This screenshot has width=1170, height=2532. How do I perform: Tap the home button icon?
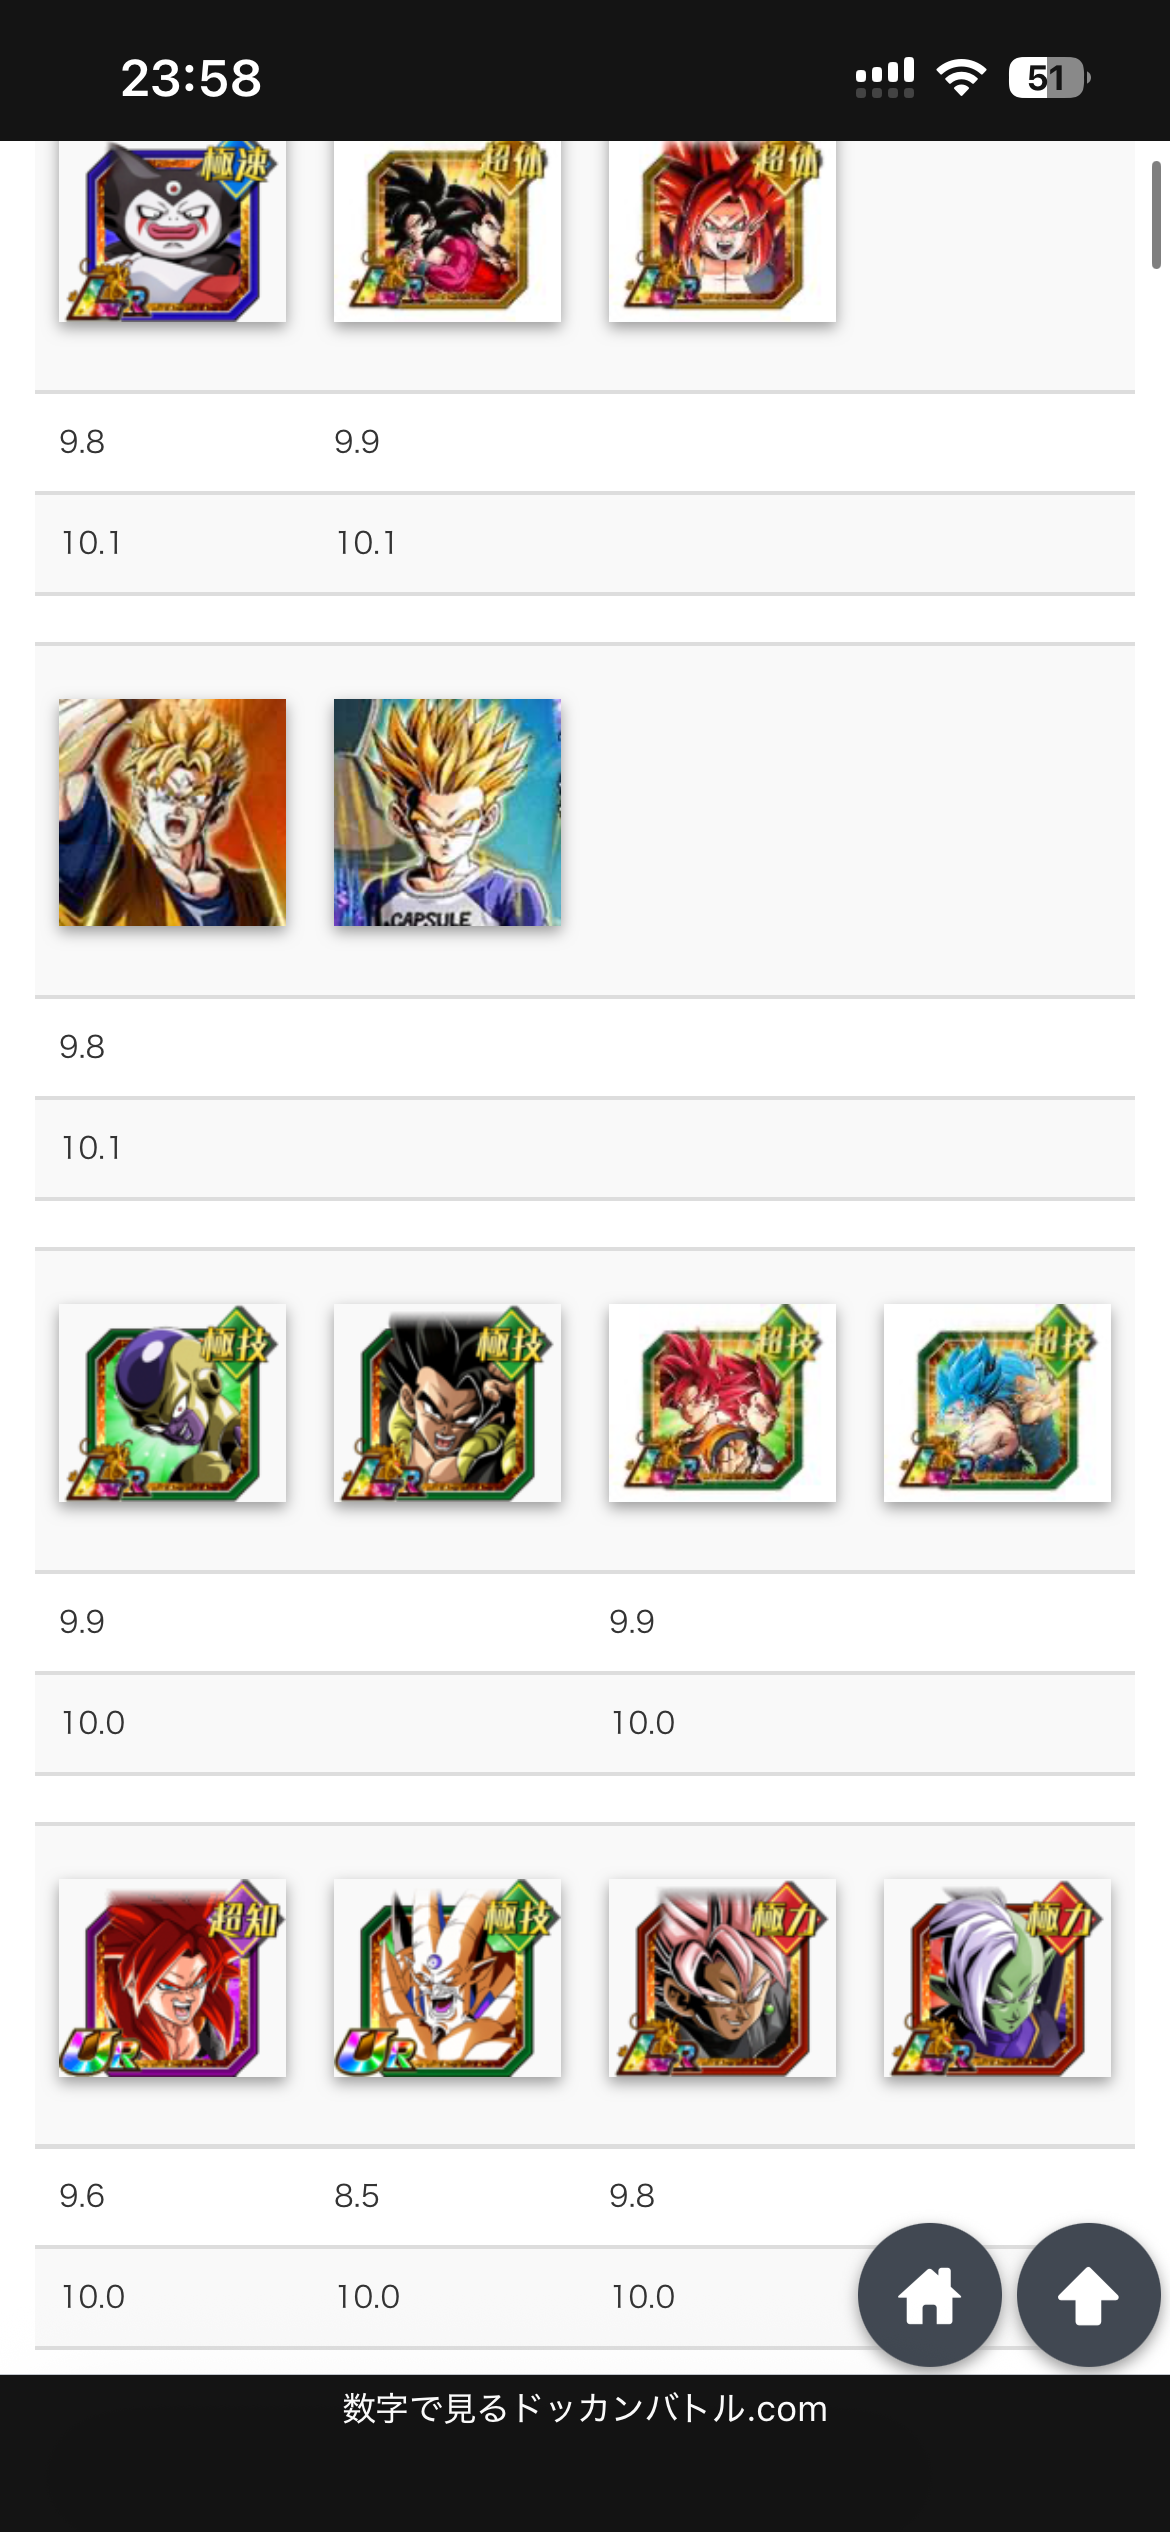pyautogui.click(x=930, y=2295)
